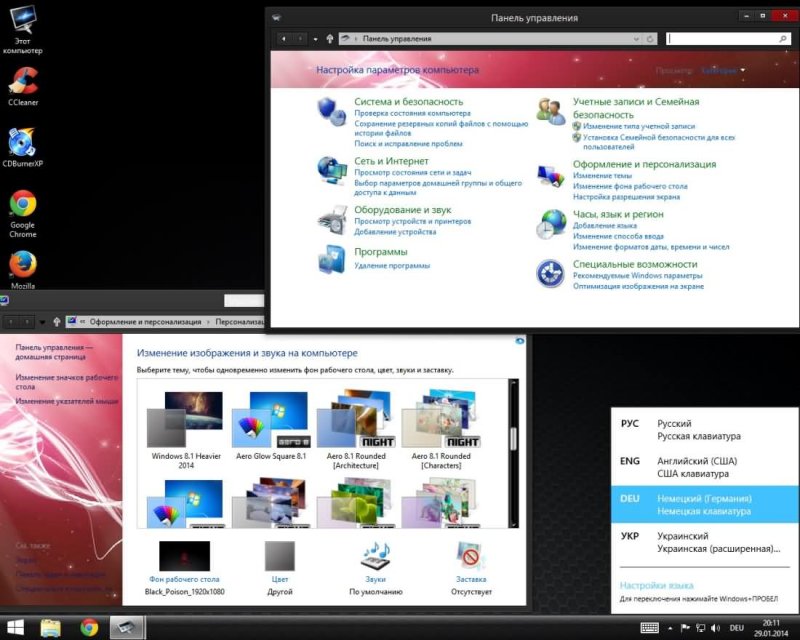Open the Категория view dropdown
Screen dimensions: 800x640
click(723, 70)
